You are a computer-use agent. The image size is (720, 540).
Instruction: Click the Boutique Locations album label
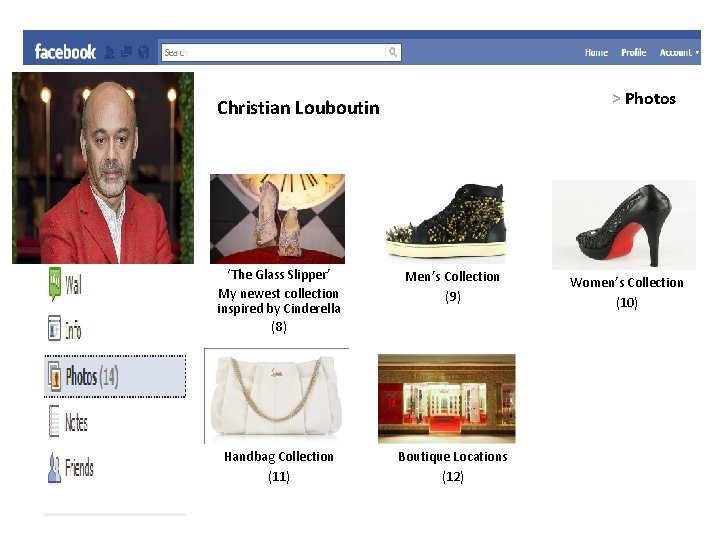pyautogui.click(x=453, y=457)
